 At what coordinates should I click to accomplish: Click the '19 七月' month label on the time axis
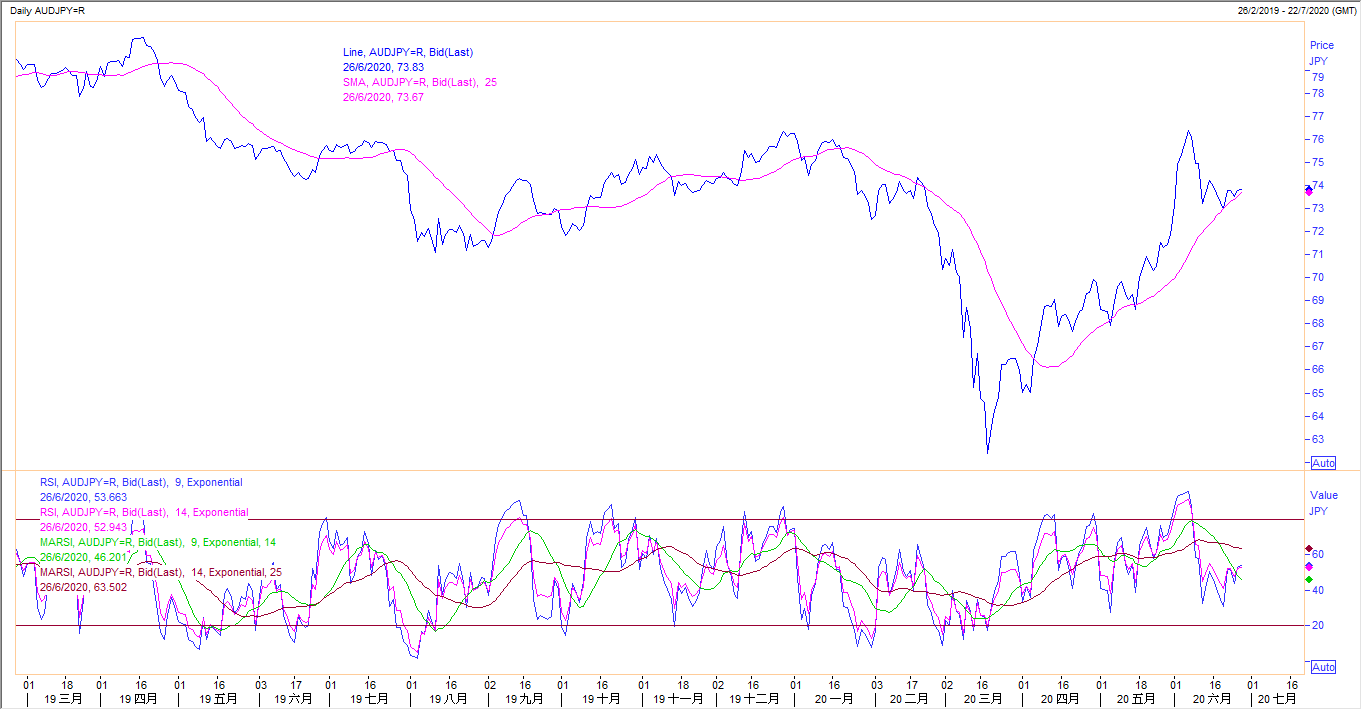coord(368,699)
